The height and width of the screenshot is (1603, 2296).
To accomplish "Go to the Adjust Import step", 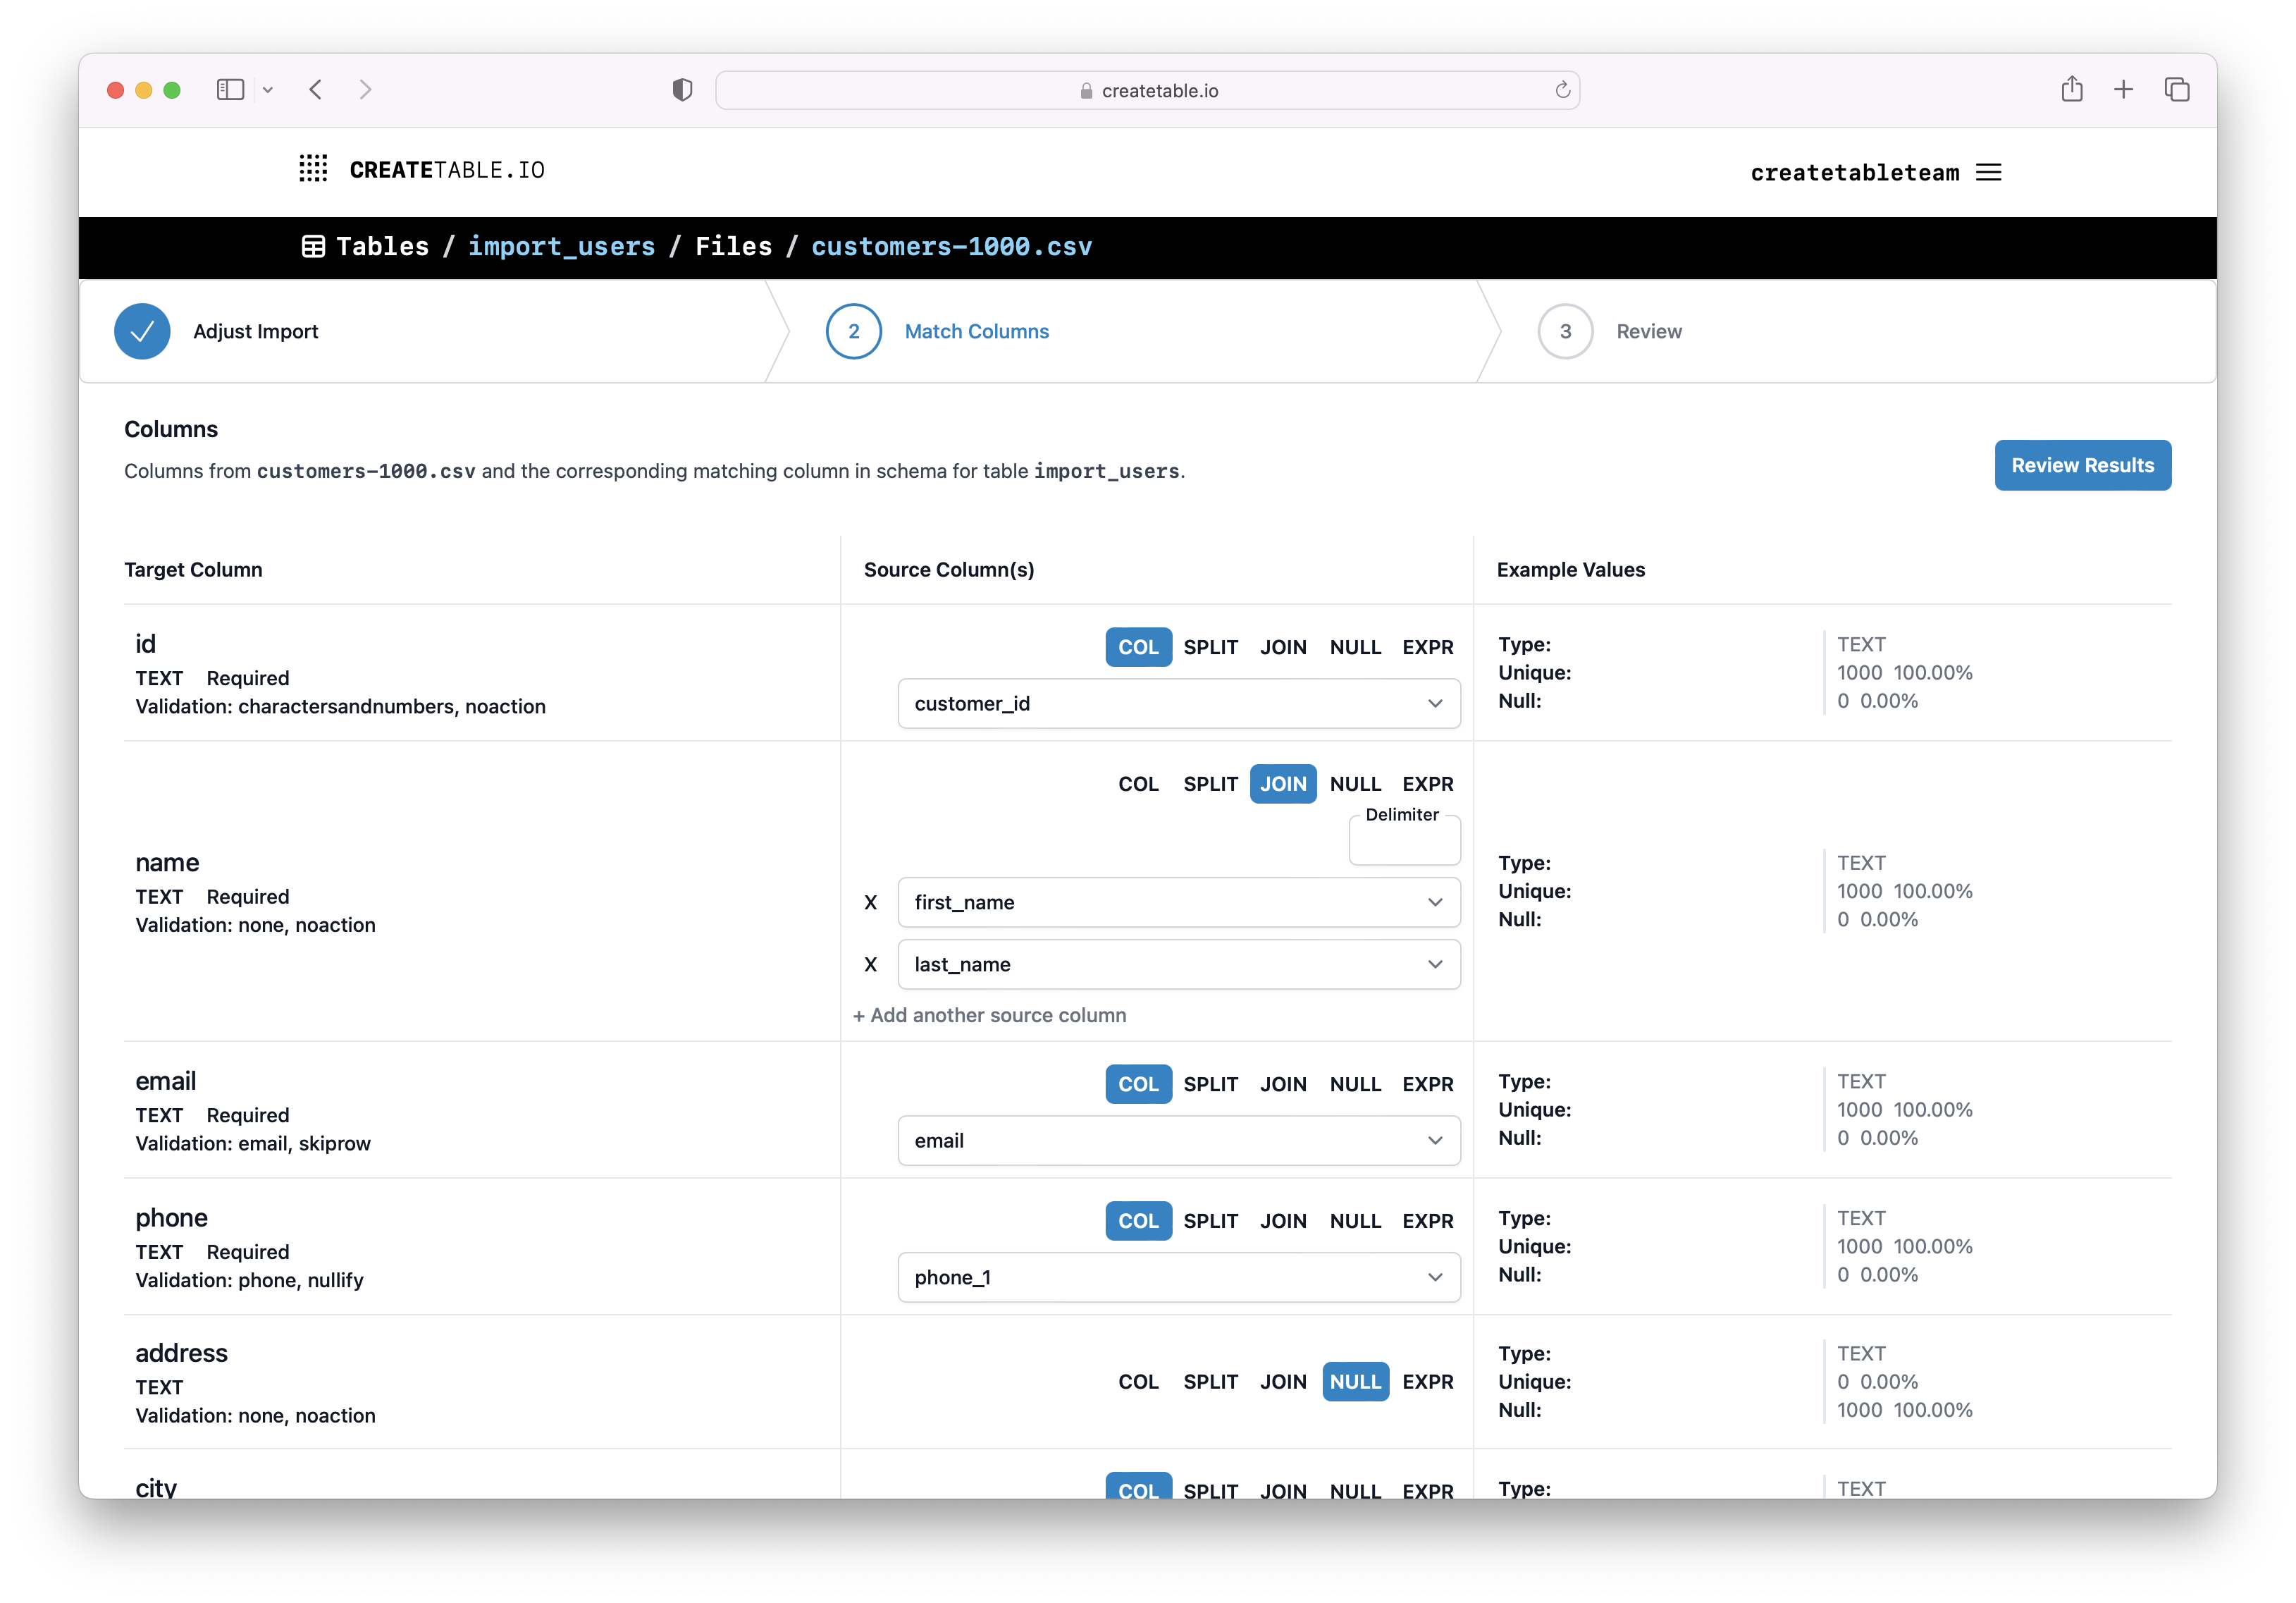I will [255, 332].
